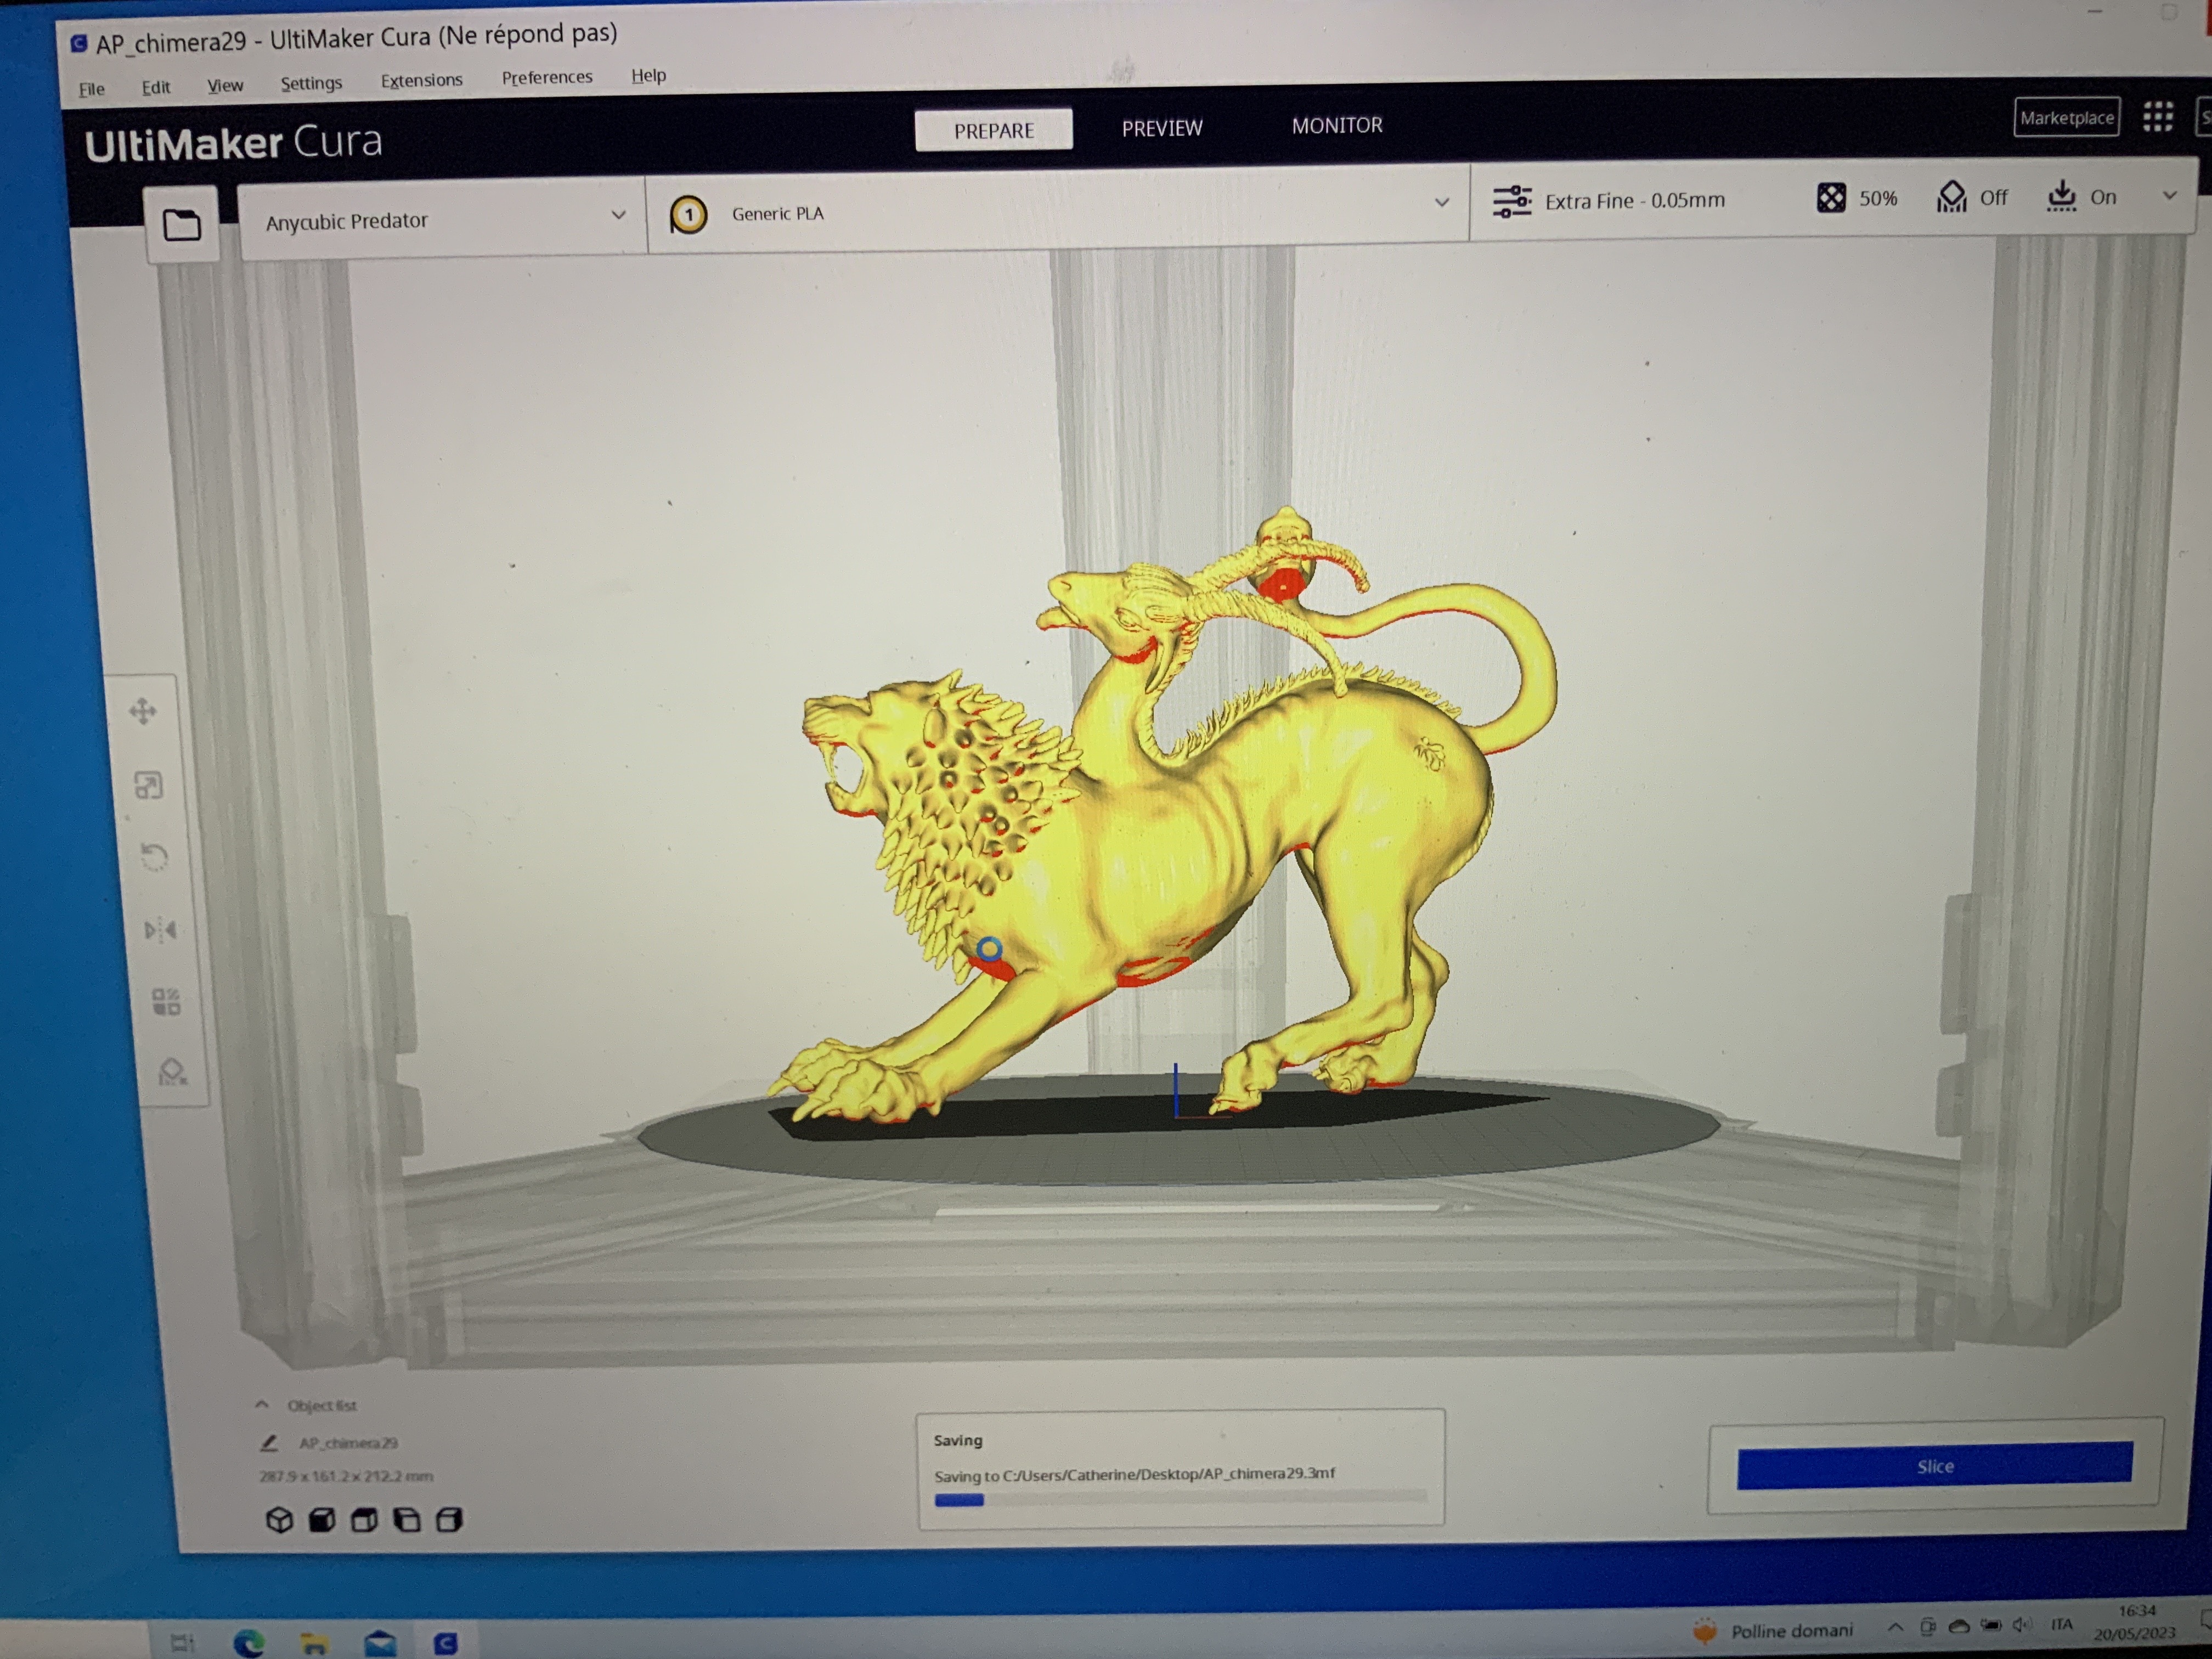The image size is (2212, 1659).
Task: Click the volume speaker icon in system tray
Action: tap(2021, 1624)
